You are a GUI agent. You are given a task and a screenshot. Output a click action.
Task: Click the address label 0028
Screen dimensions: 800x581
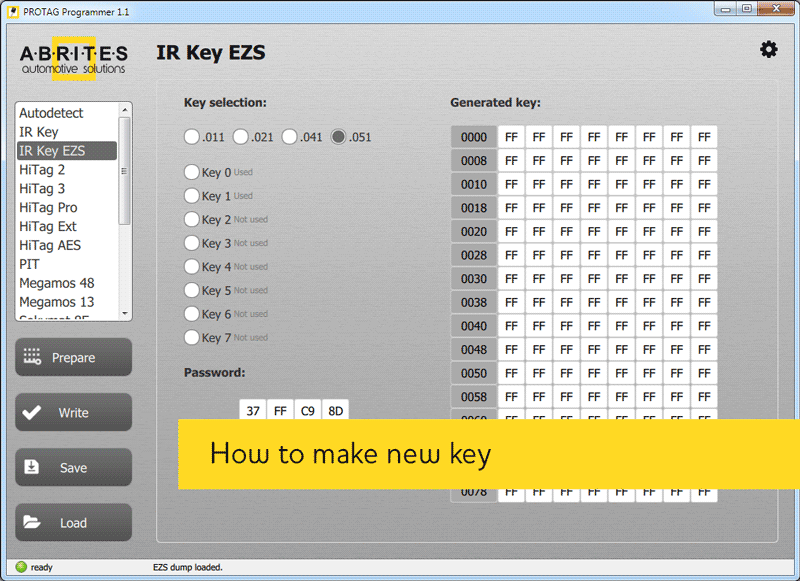click(474, 255)
